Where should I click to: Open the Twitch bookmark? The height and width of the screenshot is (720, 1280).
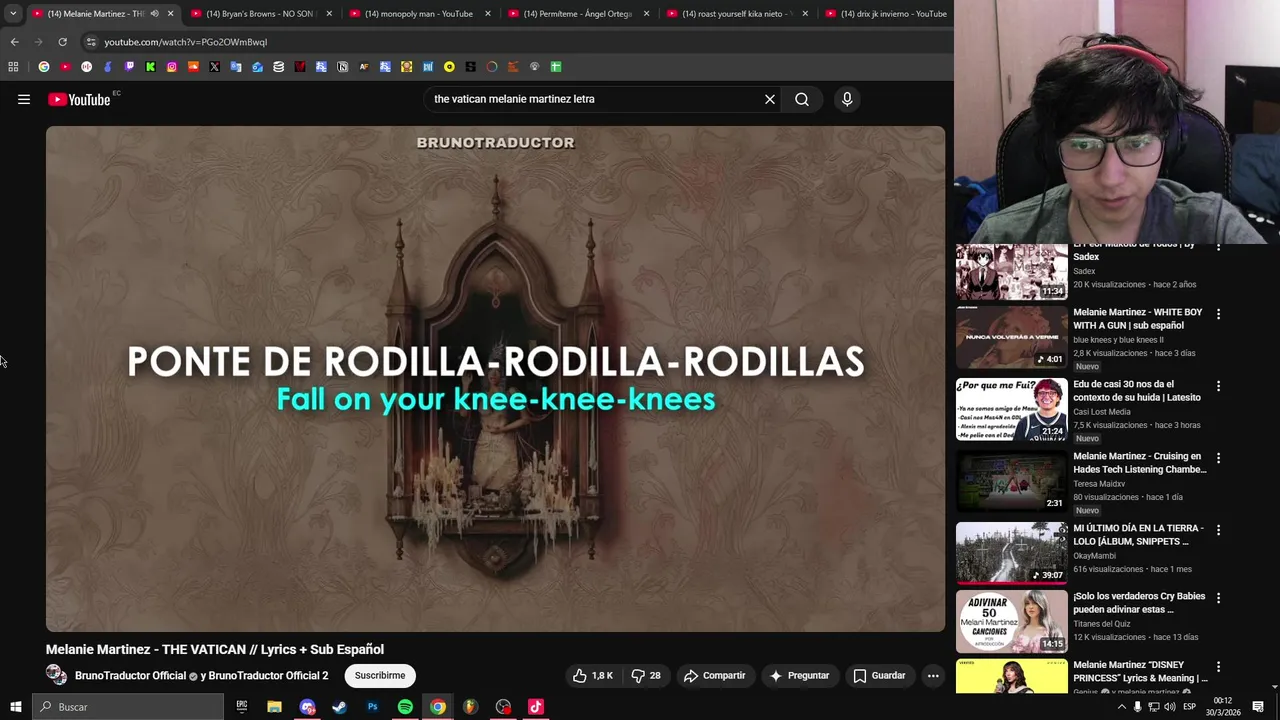(x=129, y=67)
